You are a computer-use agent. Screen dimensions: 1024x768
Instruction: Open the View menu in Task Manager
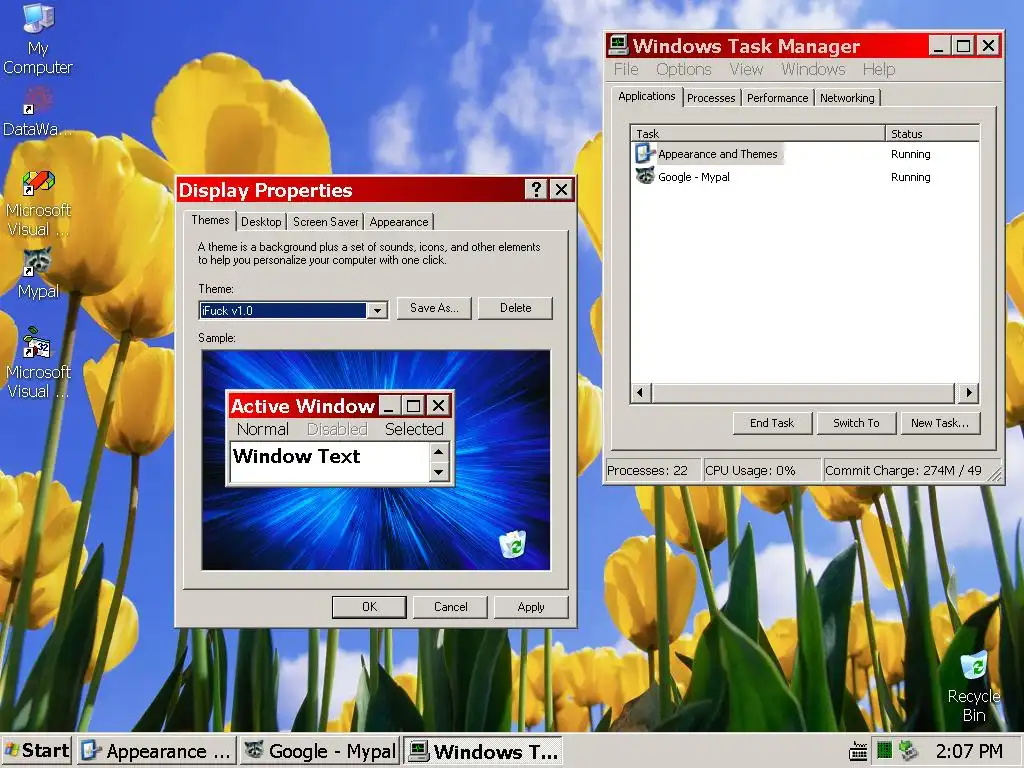pos(746,69)
